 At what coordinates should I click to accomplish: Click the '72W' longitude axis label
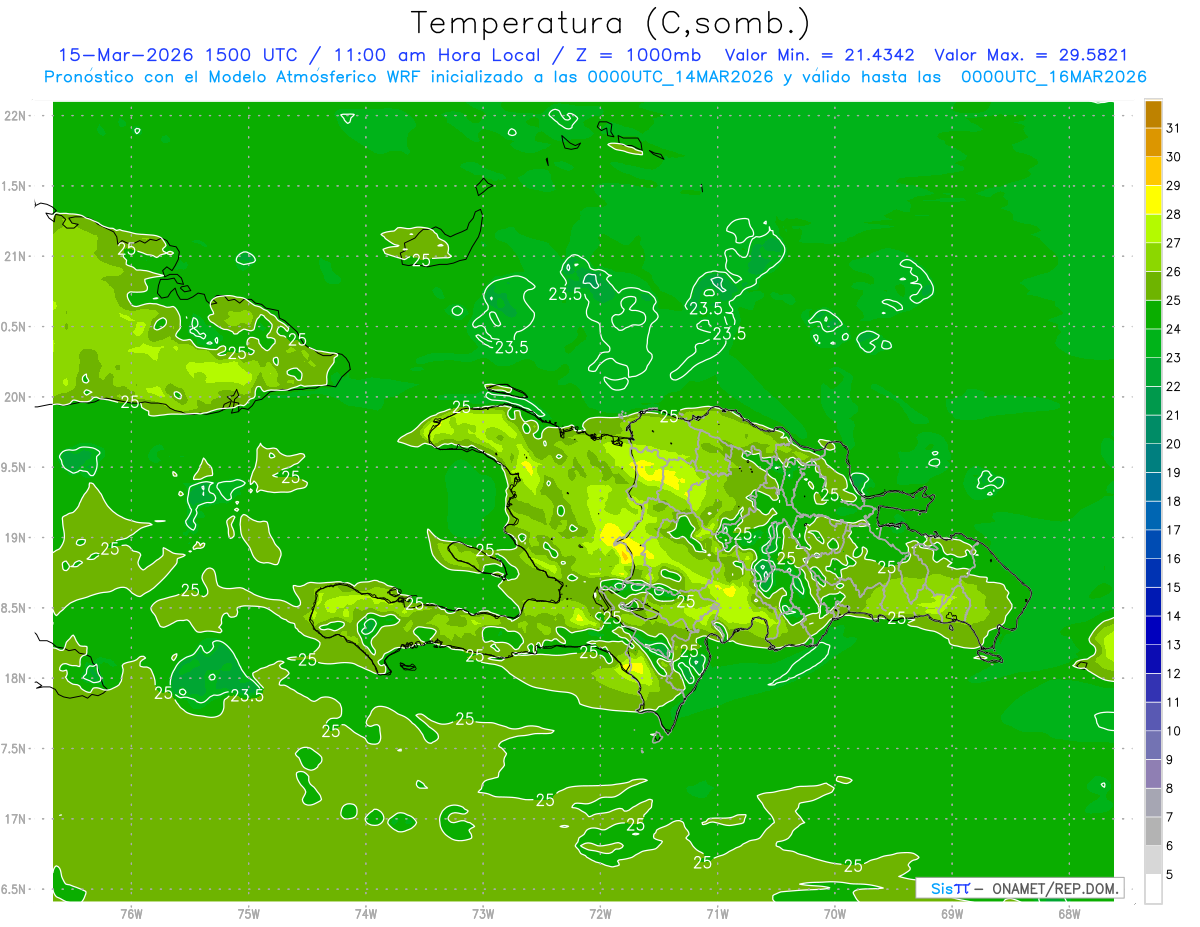(x=600, y=914)
